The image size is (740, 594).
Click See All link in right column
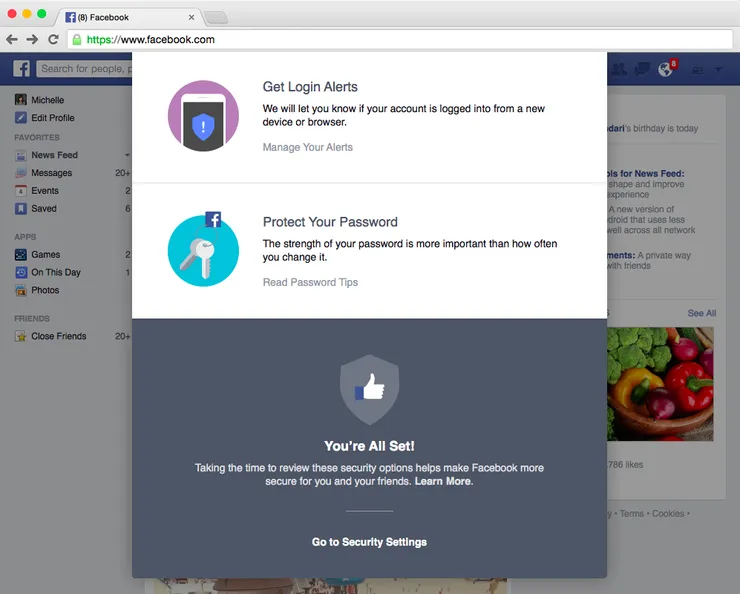tap(702, 313)
